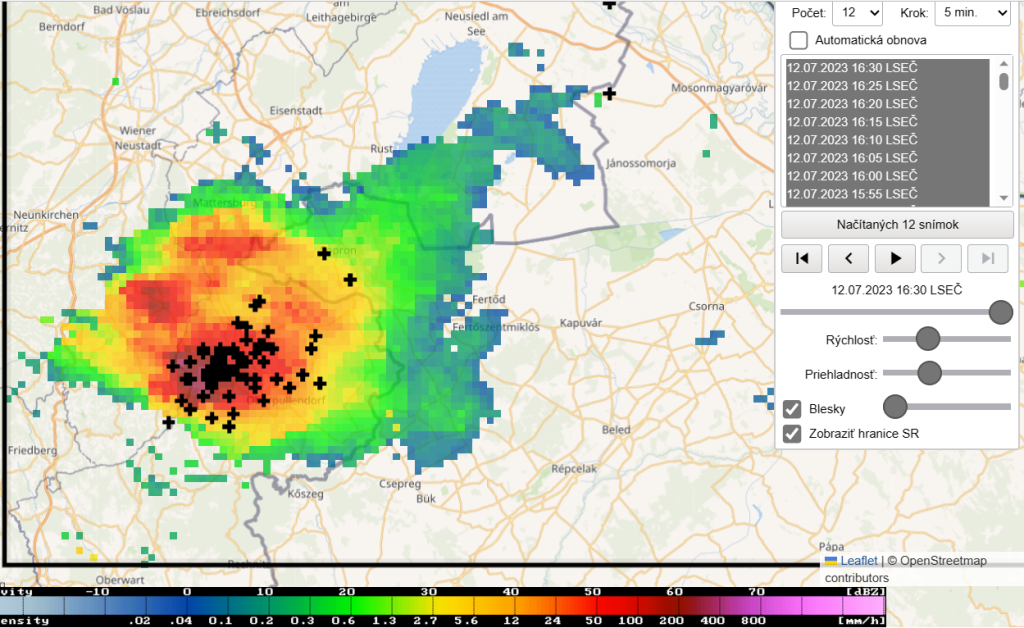Click the Rýchlosť speed slider
Screen dimensions: 1024x628
(946, 339)
